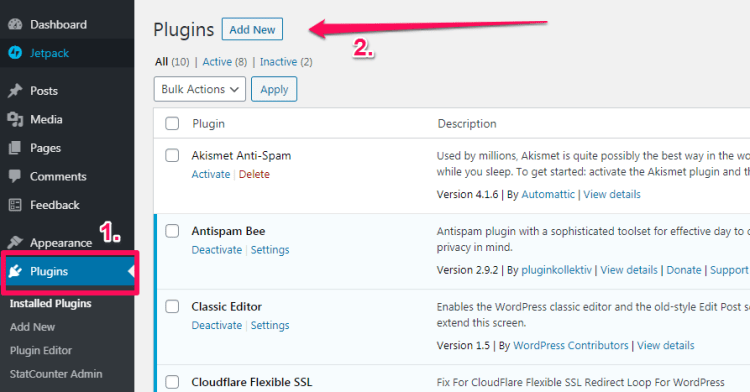Screen dimensions: 750x392
Task: Check the Antispam Bee checkbox
Action: 172,231
